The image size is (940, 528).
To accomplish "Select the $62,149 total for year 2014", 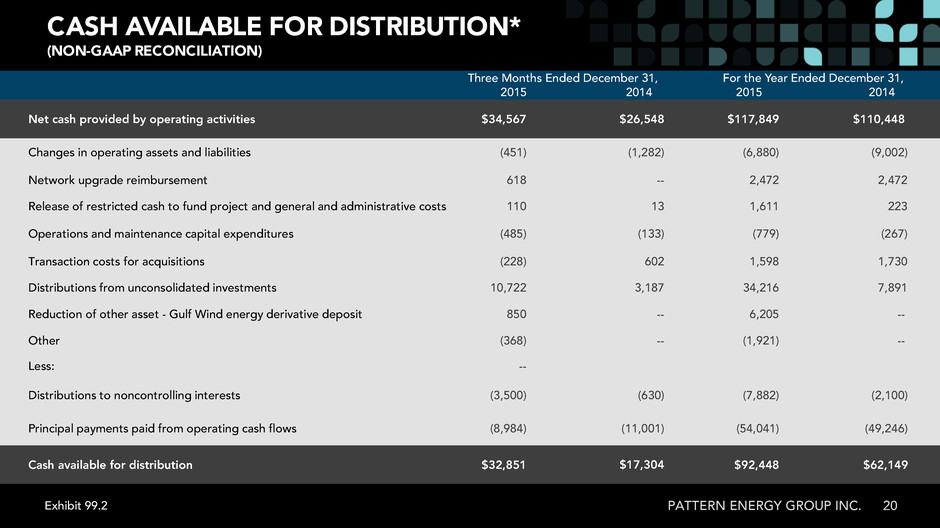I will (x=885, y=464).
